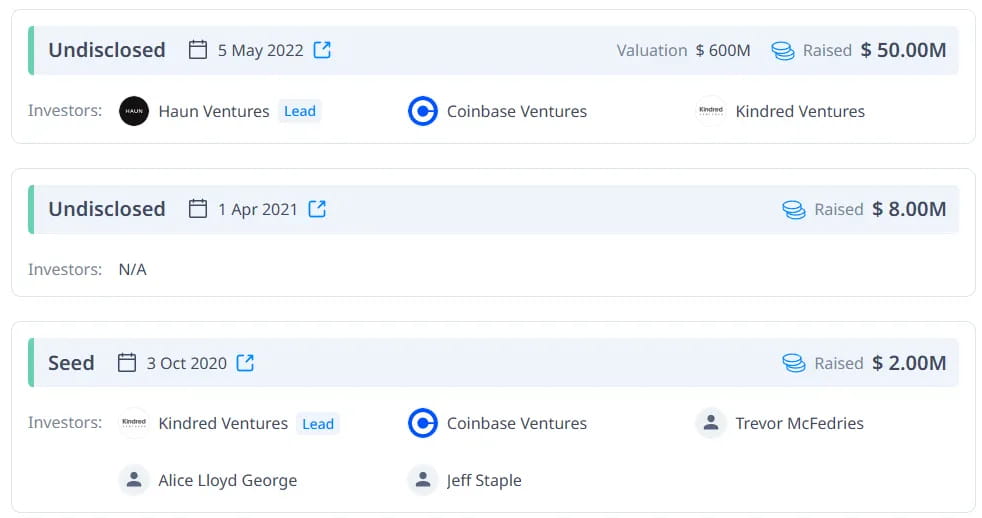Open external link for 3 Oct 2020 Seed round
Viewport: 982px width, 518px height.
click(245, 363)
